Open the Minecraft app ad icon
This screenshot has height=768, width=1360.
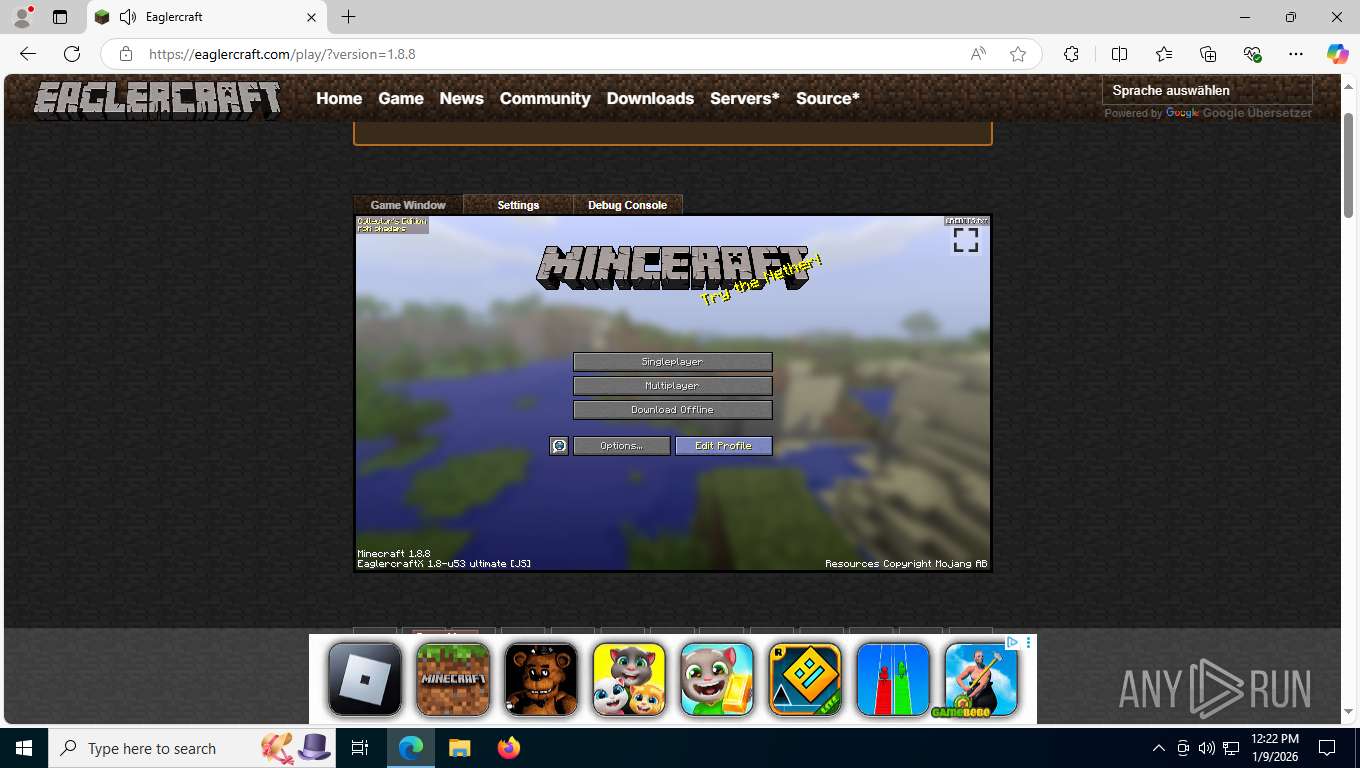tap(453, 679)
